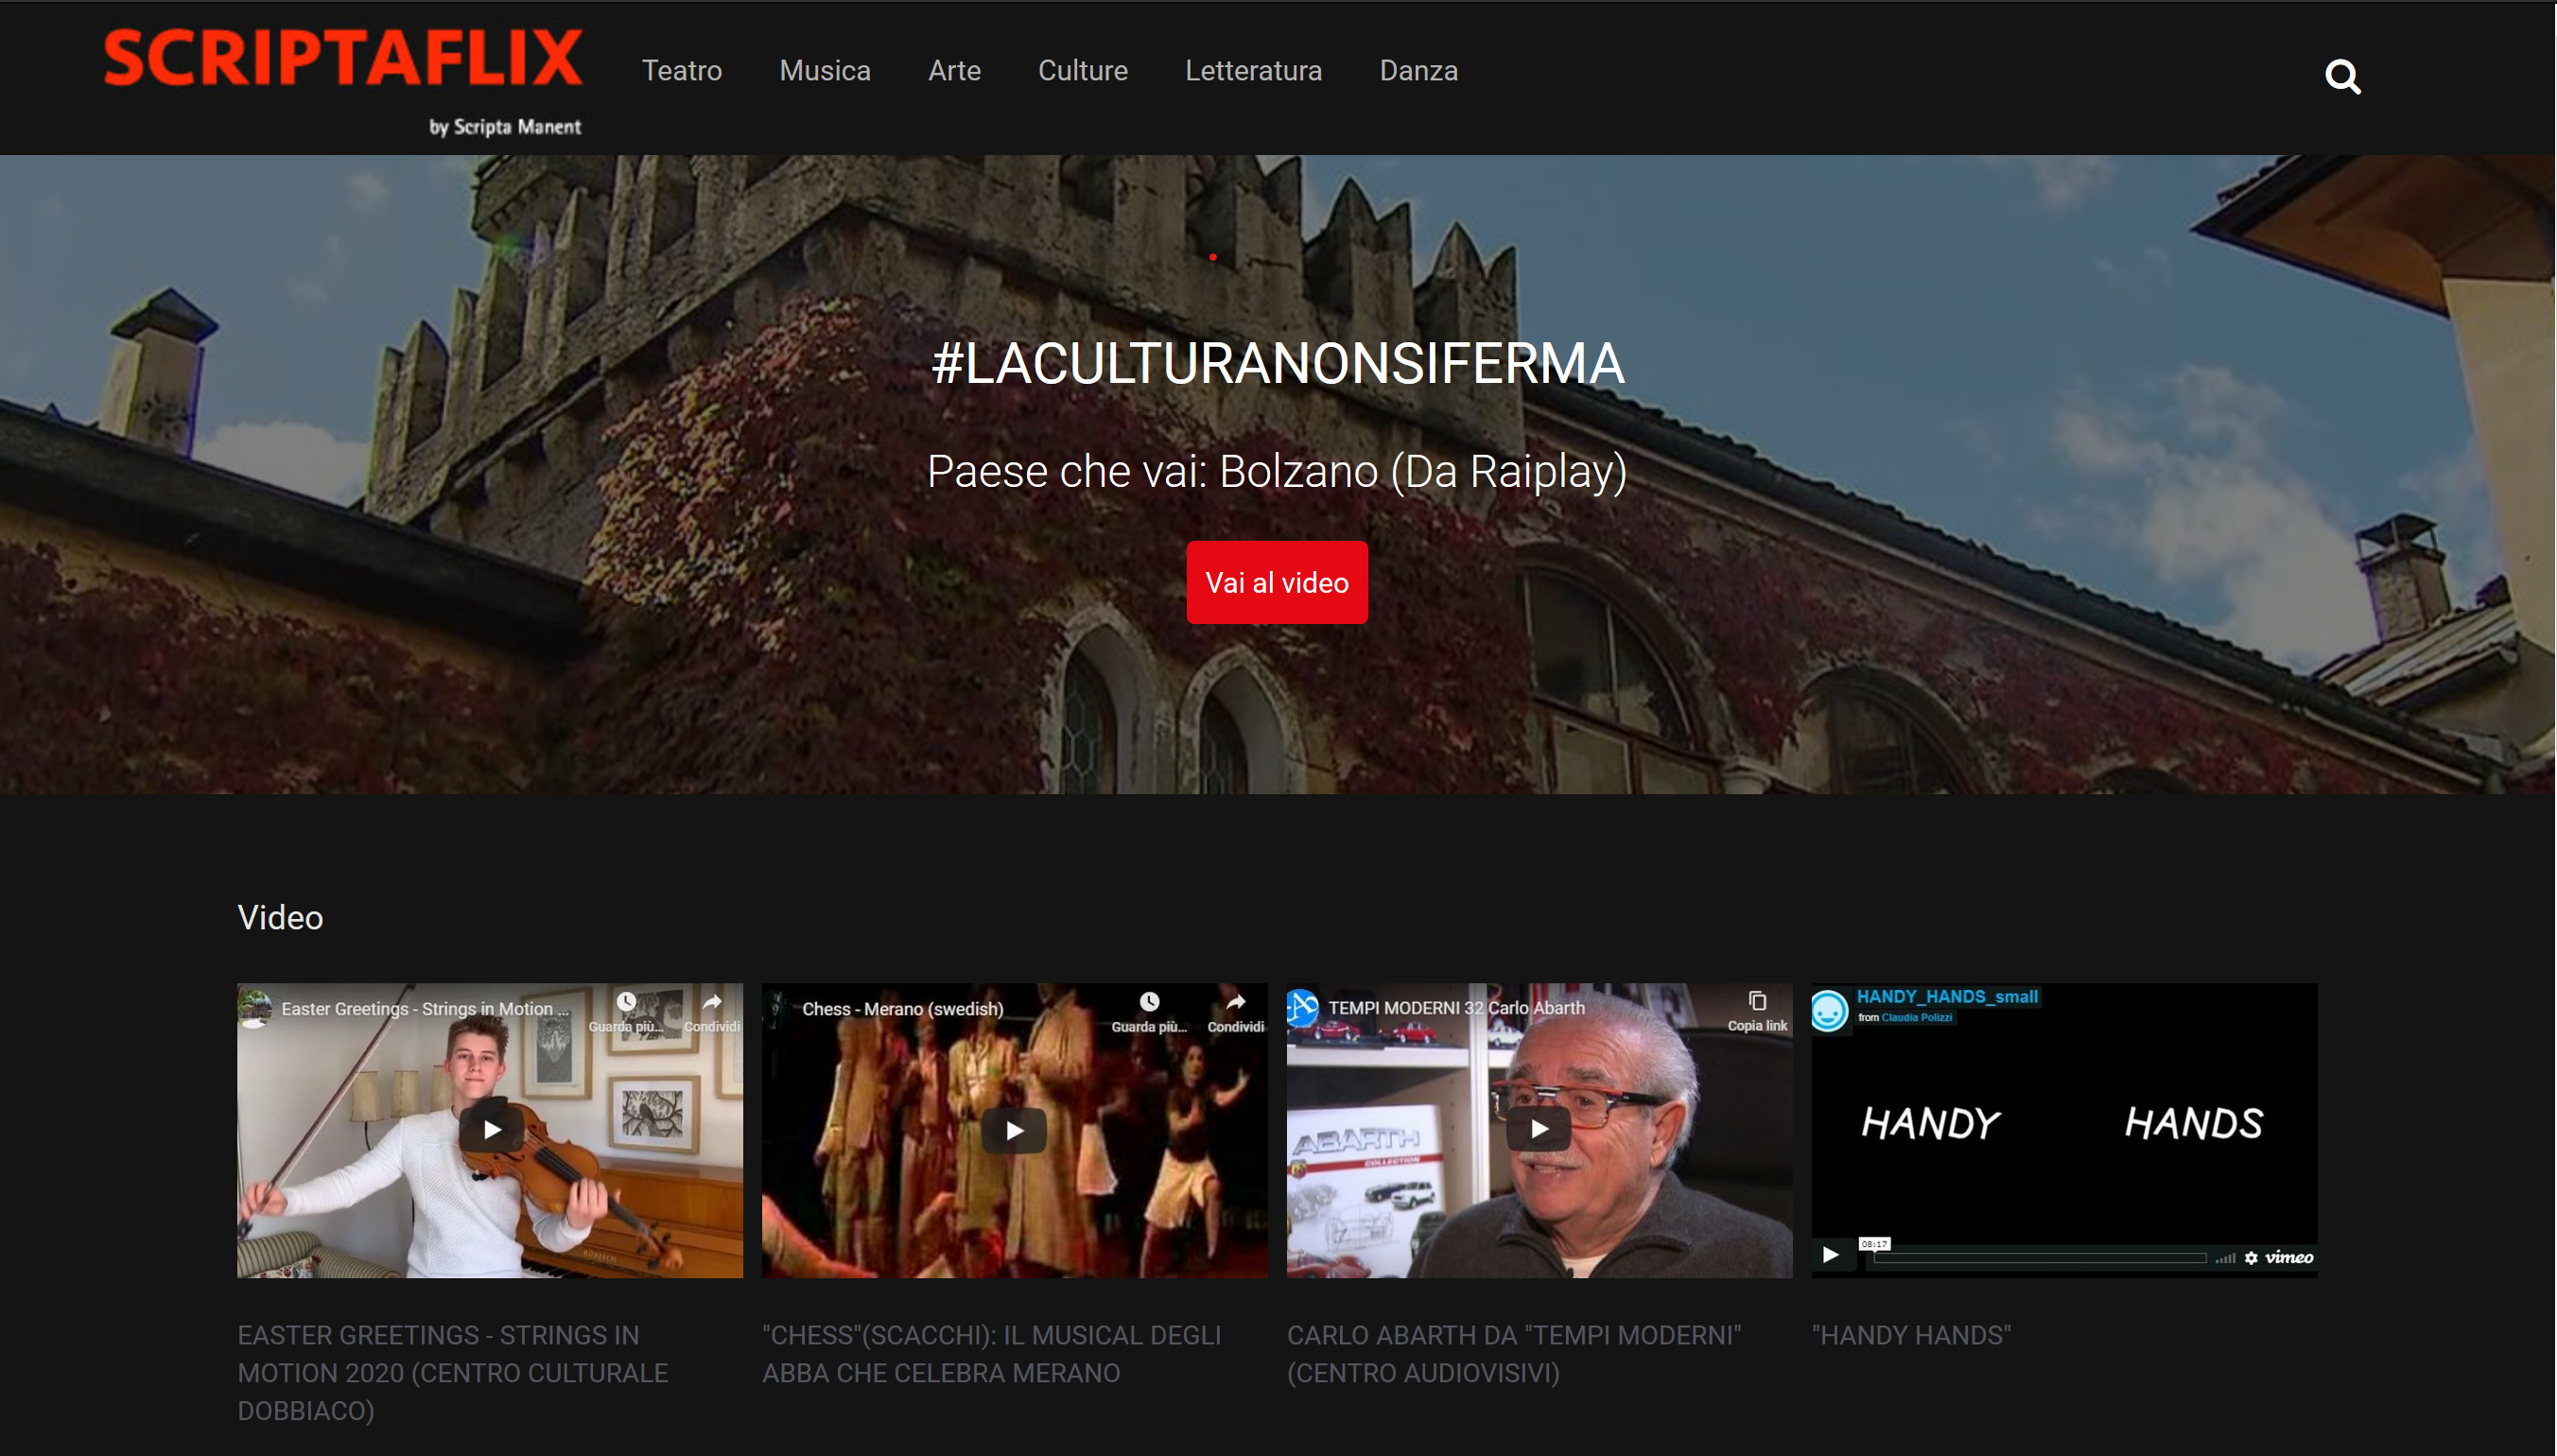Click Watch later clock on Easter Greetings video
Image resolution: width=2557 pixels, height=1456 pixels.
point(626,1002)
